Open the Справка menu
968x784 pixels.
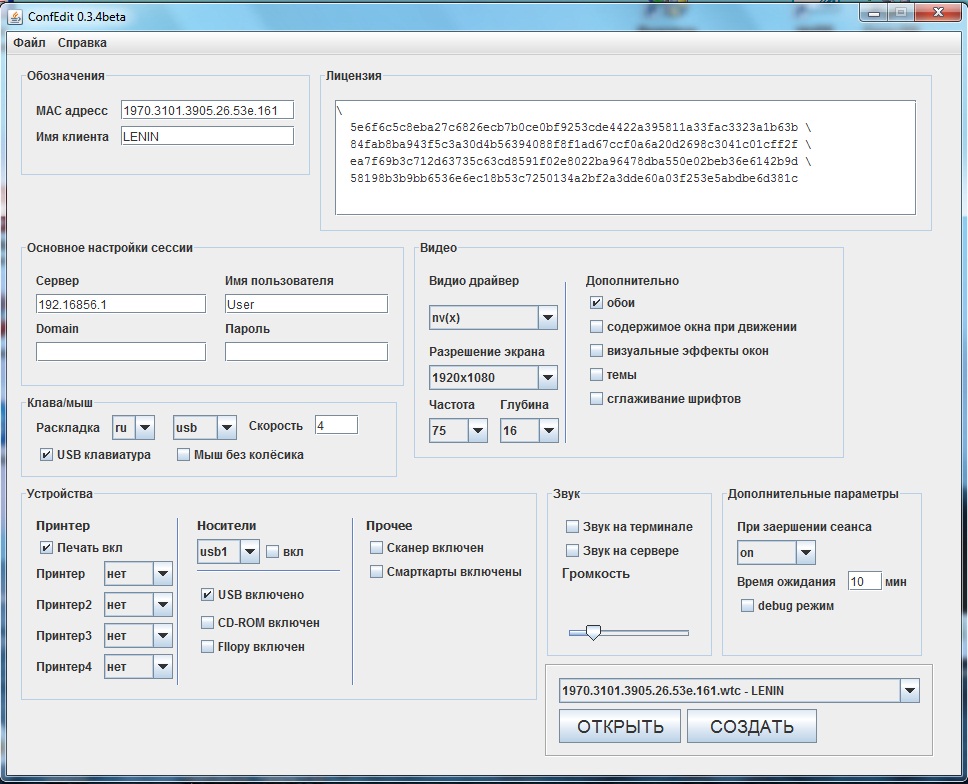(x=82, y=43)
